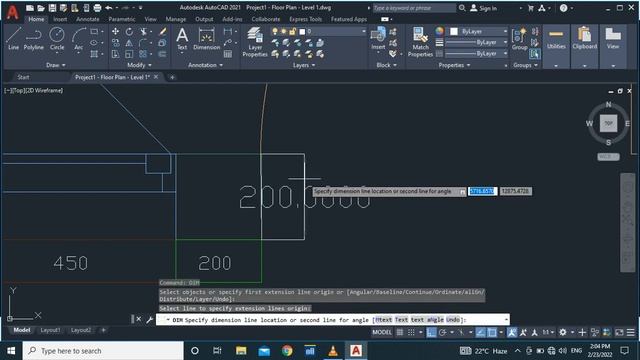Select the Line drawing tool

point(13,39)
